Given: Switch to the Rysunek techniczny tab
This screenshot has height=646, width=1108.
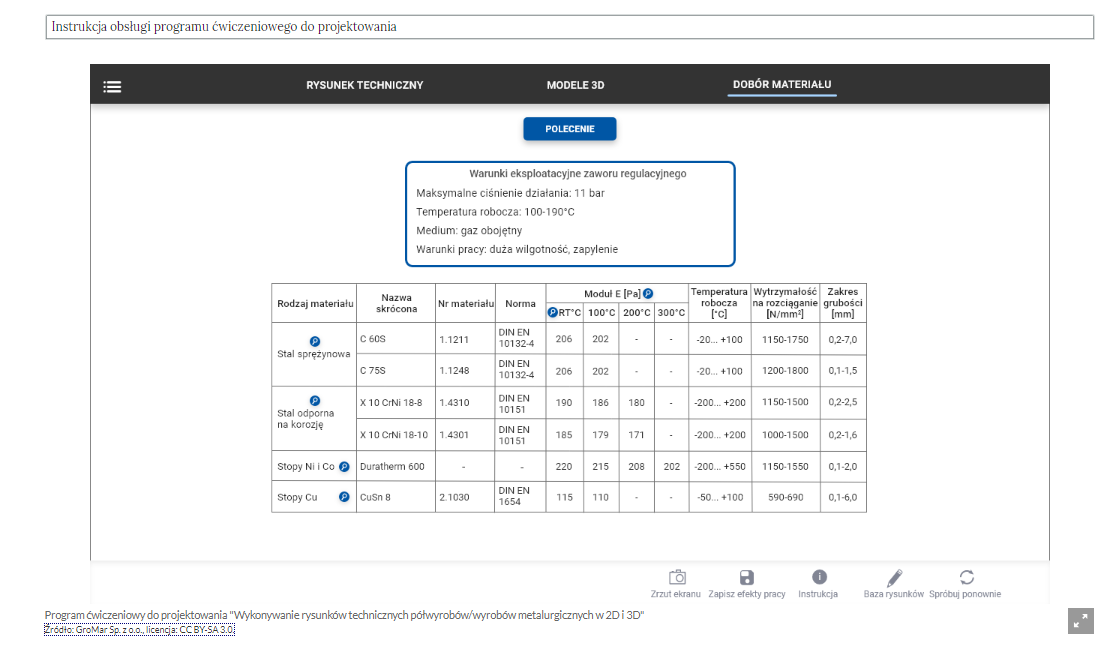Looking at the screenshot, I should point(364,85).
